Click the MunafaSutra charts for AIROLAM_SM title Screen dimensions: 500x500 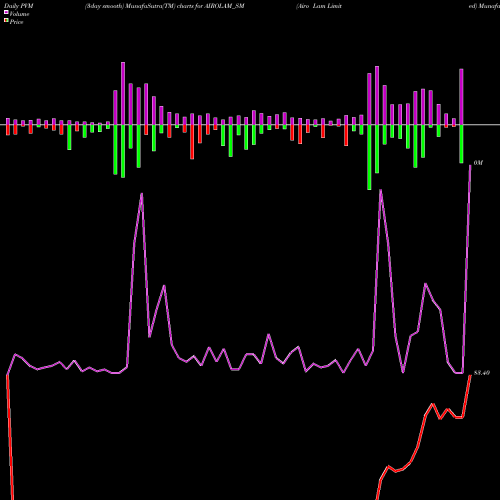[x=165, y=6]
